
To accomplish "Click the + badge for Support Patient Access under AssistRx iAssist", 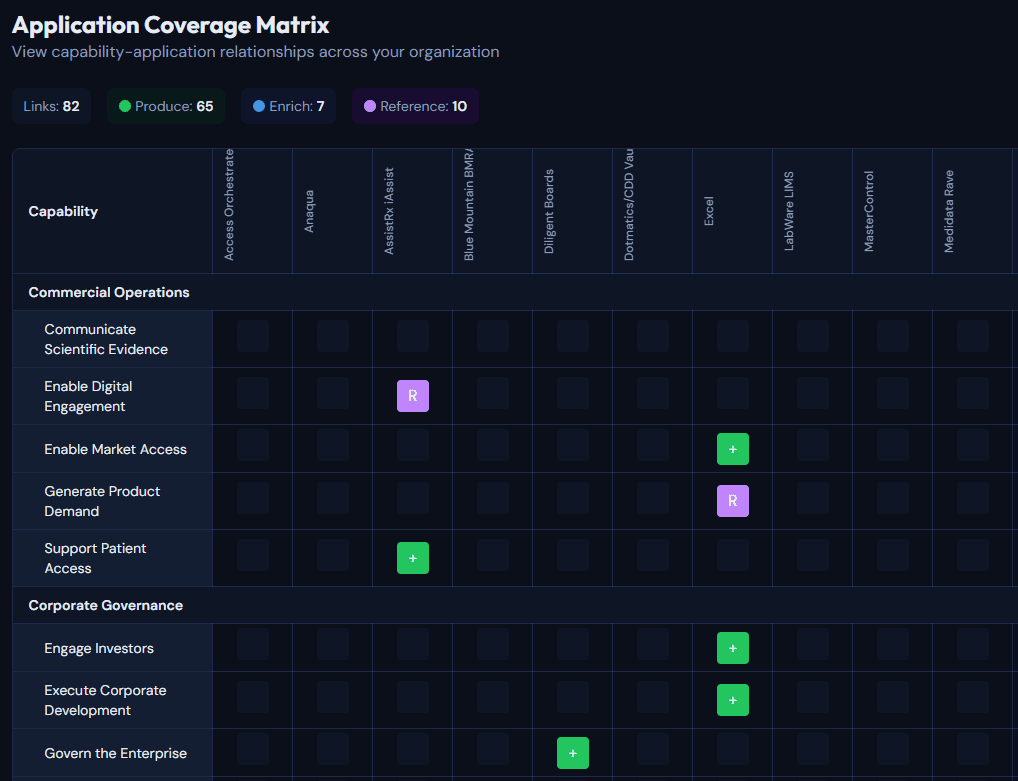I will tap(413, 557).
